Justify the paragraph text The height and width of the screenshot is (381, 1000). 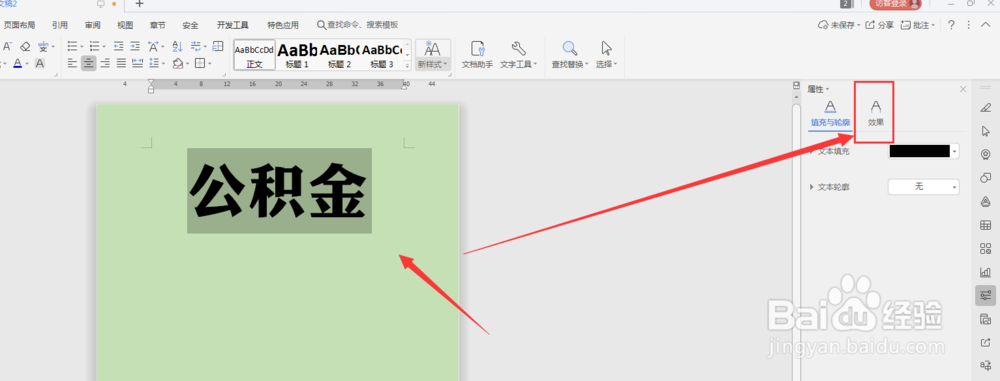(121, 63)
